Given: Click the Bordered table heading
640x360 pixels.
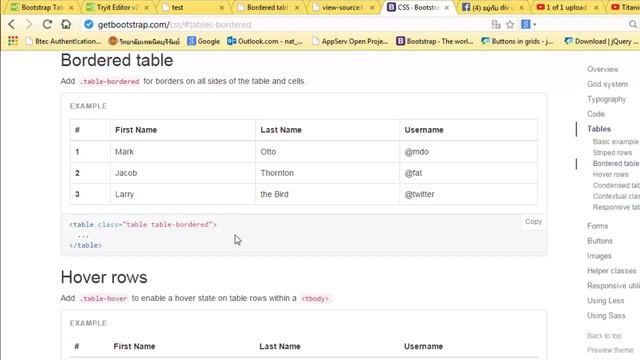Looking at the screenshot, I should click(117, 60).
